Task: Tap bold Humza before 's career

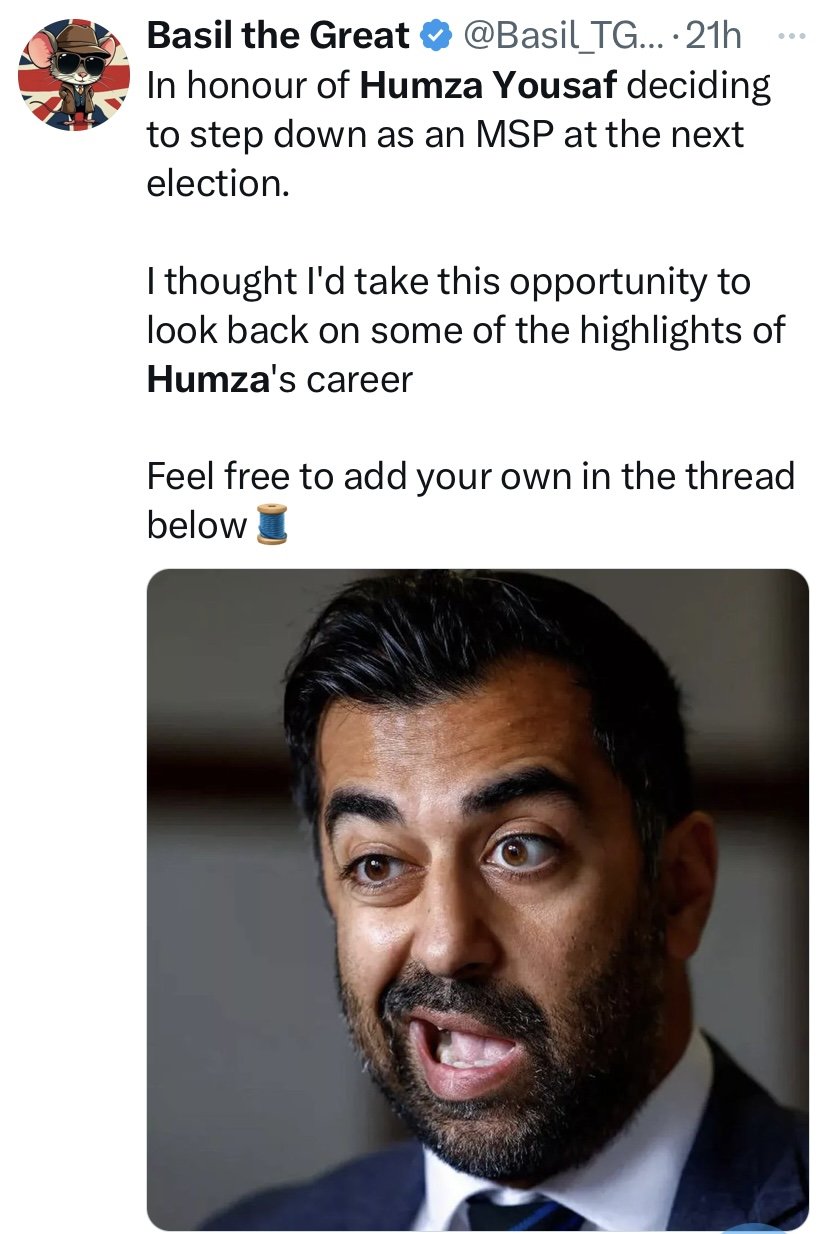Action: click(x=209, y=379)
